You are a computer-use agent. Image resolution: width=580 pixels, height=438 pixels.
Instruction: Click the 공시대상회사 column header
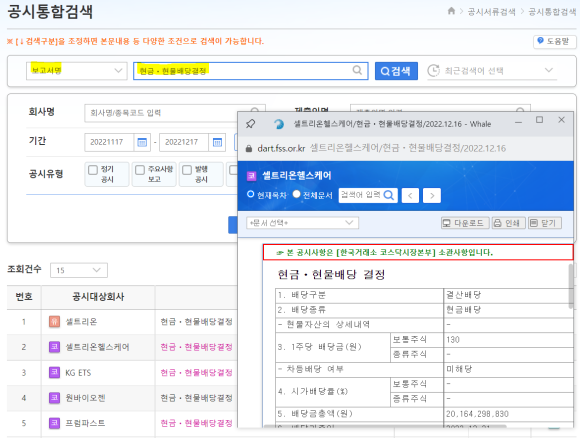(98, 297)
